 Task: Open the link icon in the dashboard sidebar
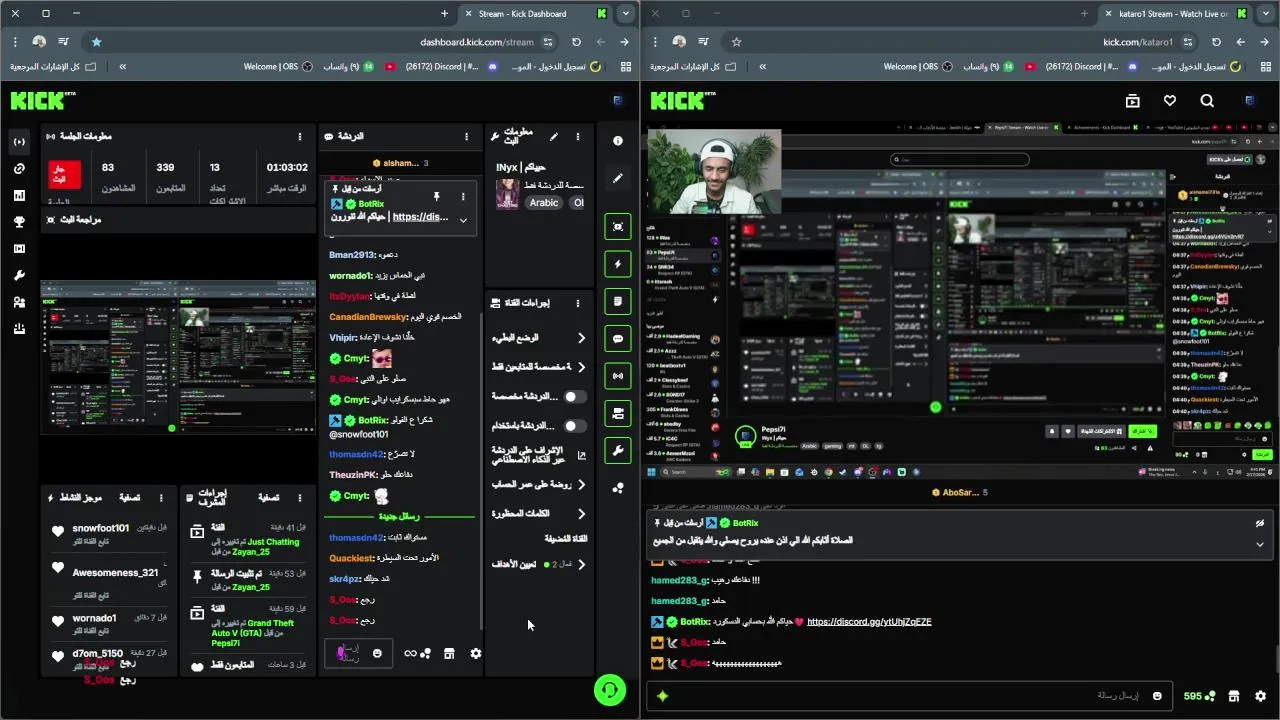point(19,169)
